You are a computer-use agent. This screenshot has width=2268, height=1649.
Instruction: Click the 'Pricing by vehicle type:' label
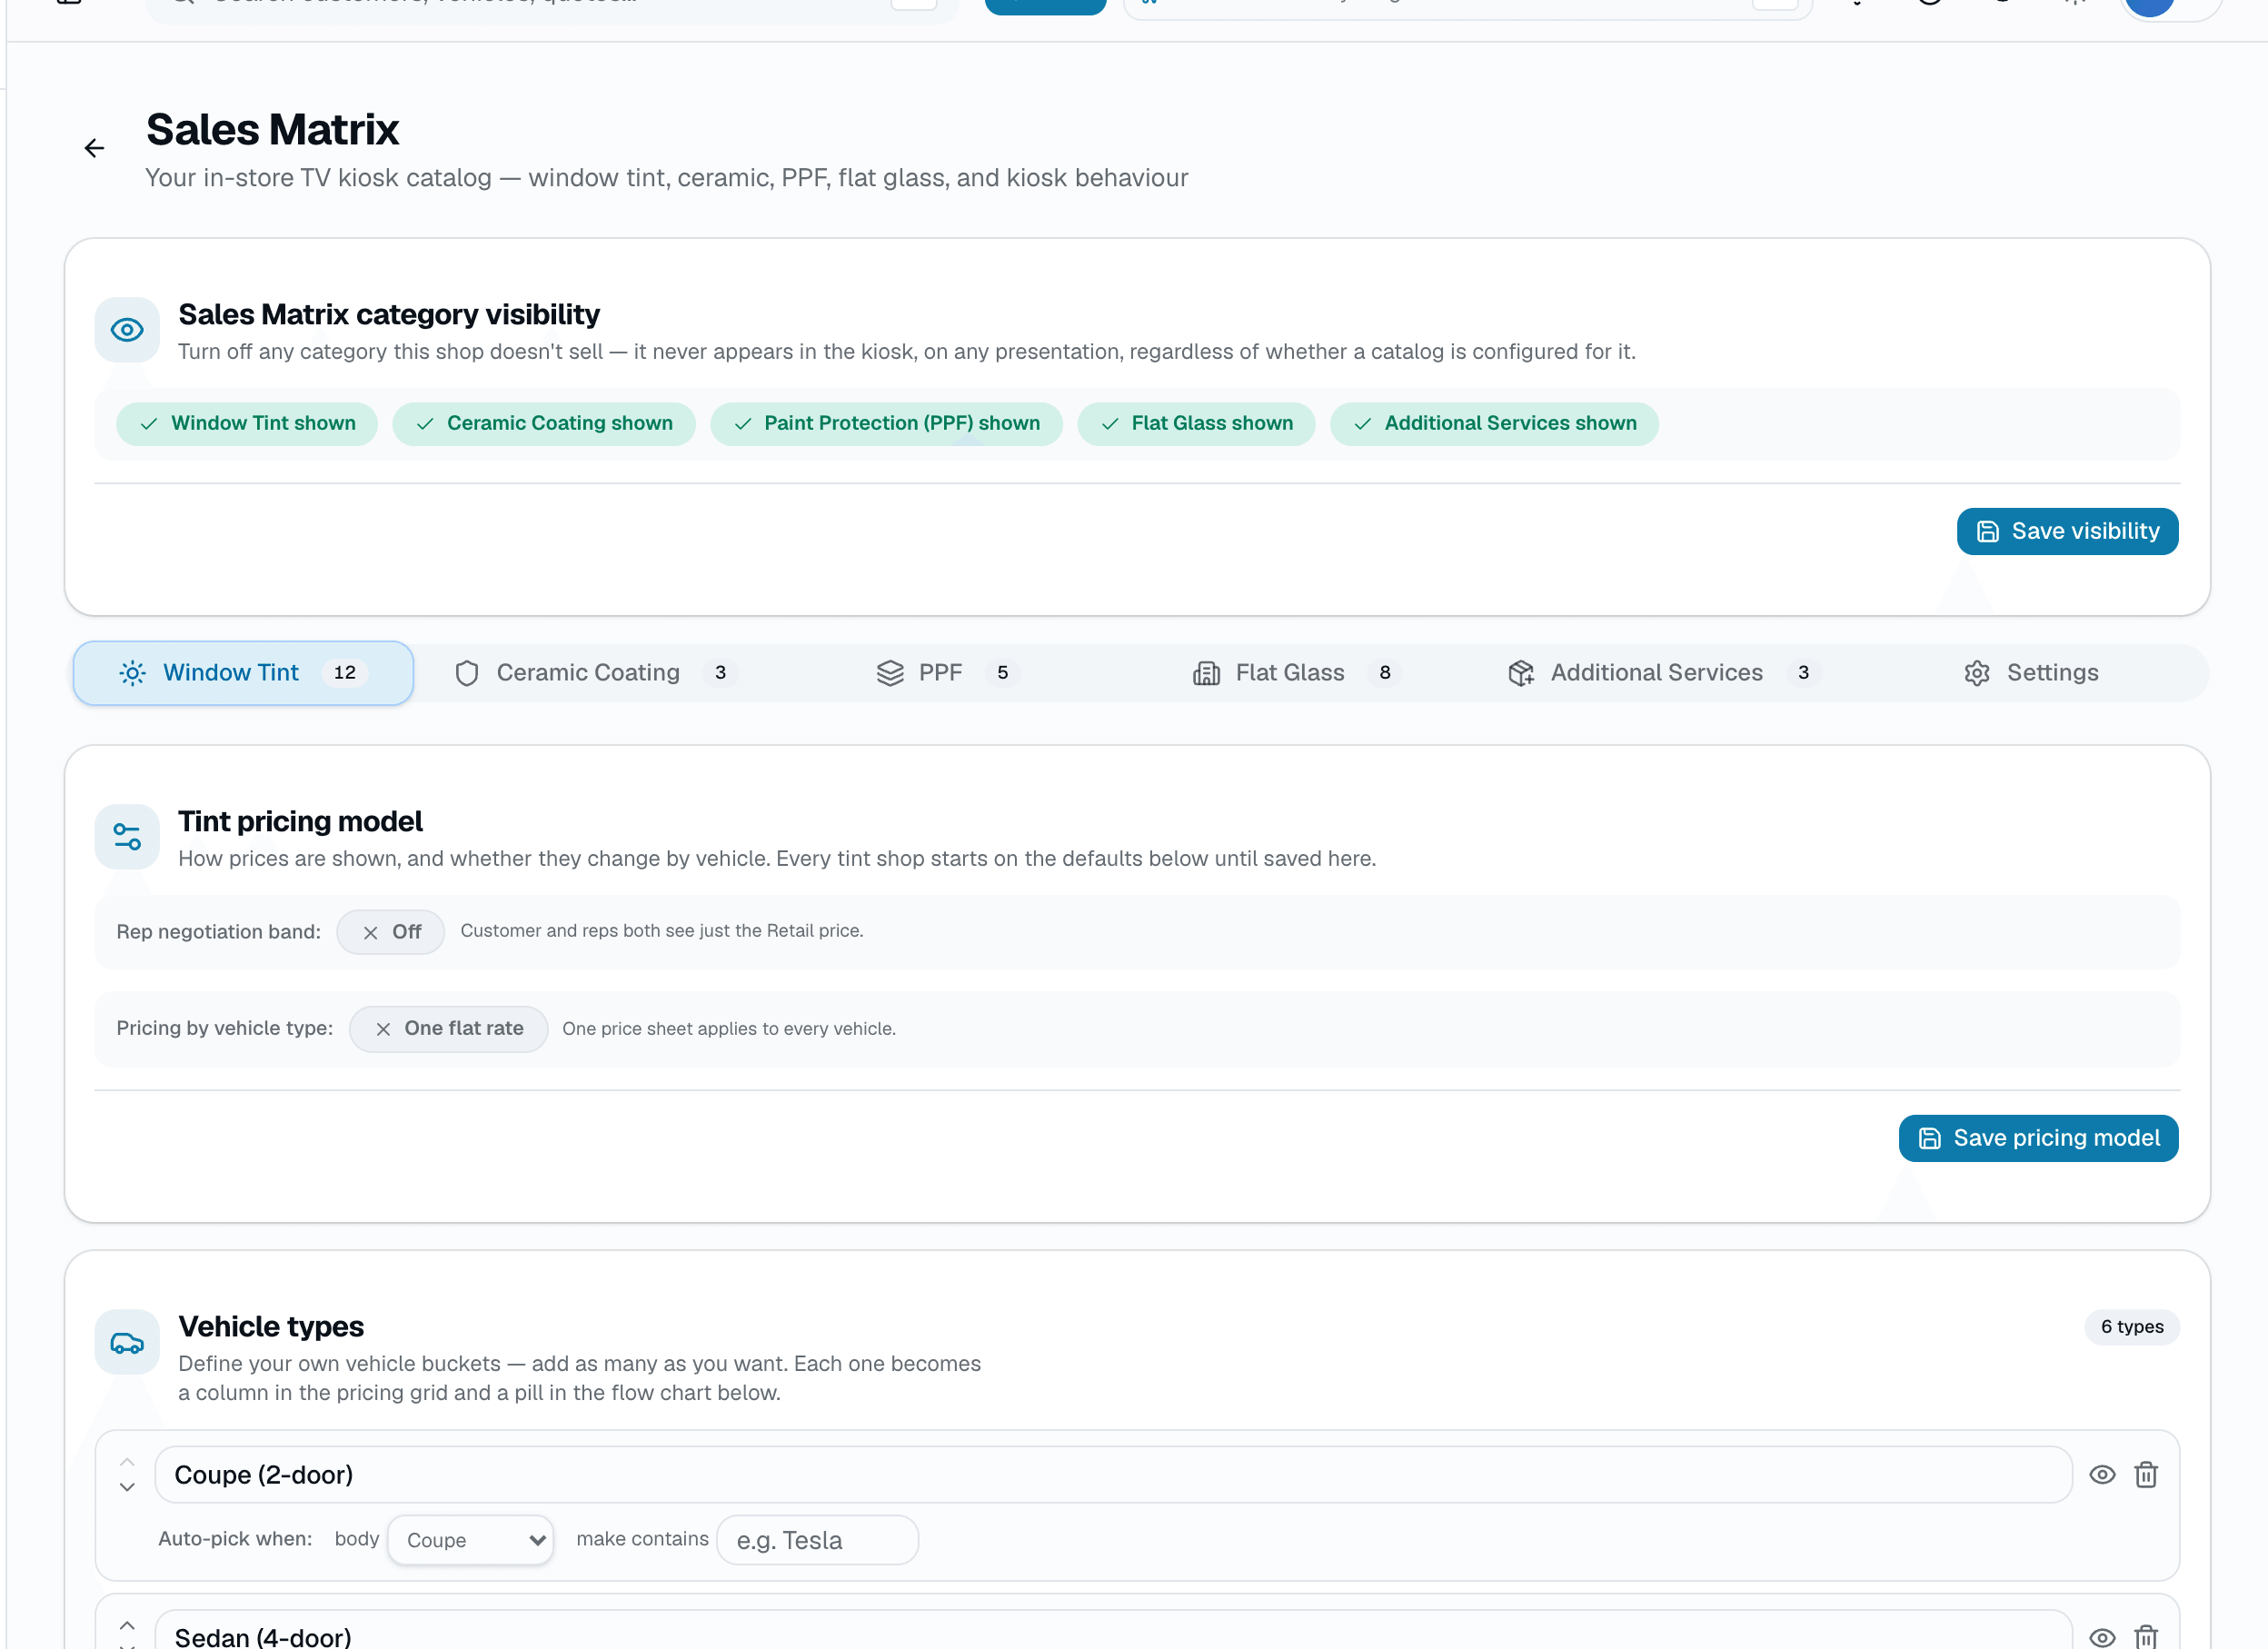(224, 1029)
